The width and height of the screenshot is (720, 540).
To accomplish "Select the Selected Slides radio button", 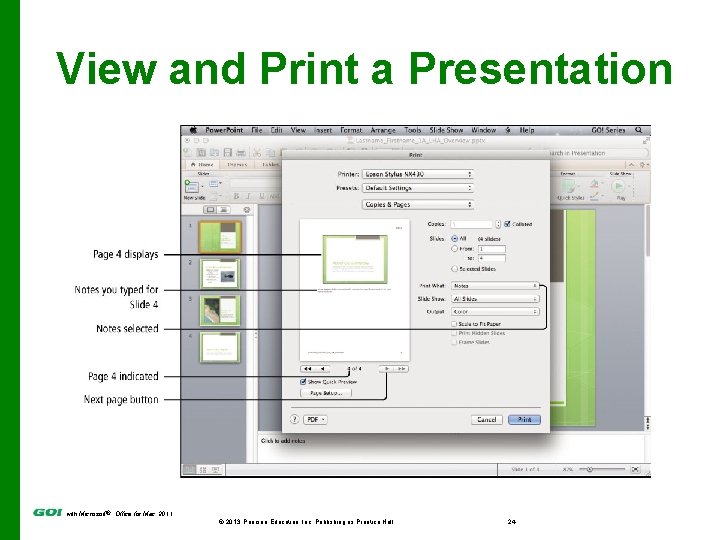I will [x=455, y=269].
